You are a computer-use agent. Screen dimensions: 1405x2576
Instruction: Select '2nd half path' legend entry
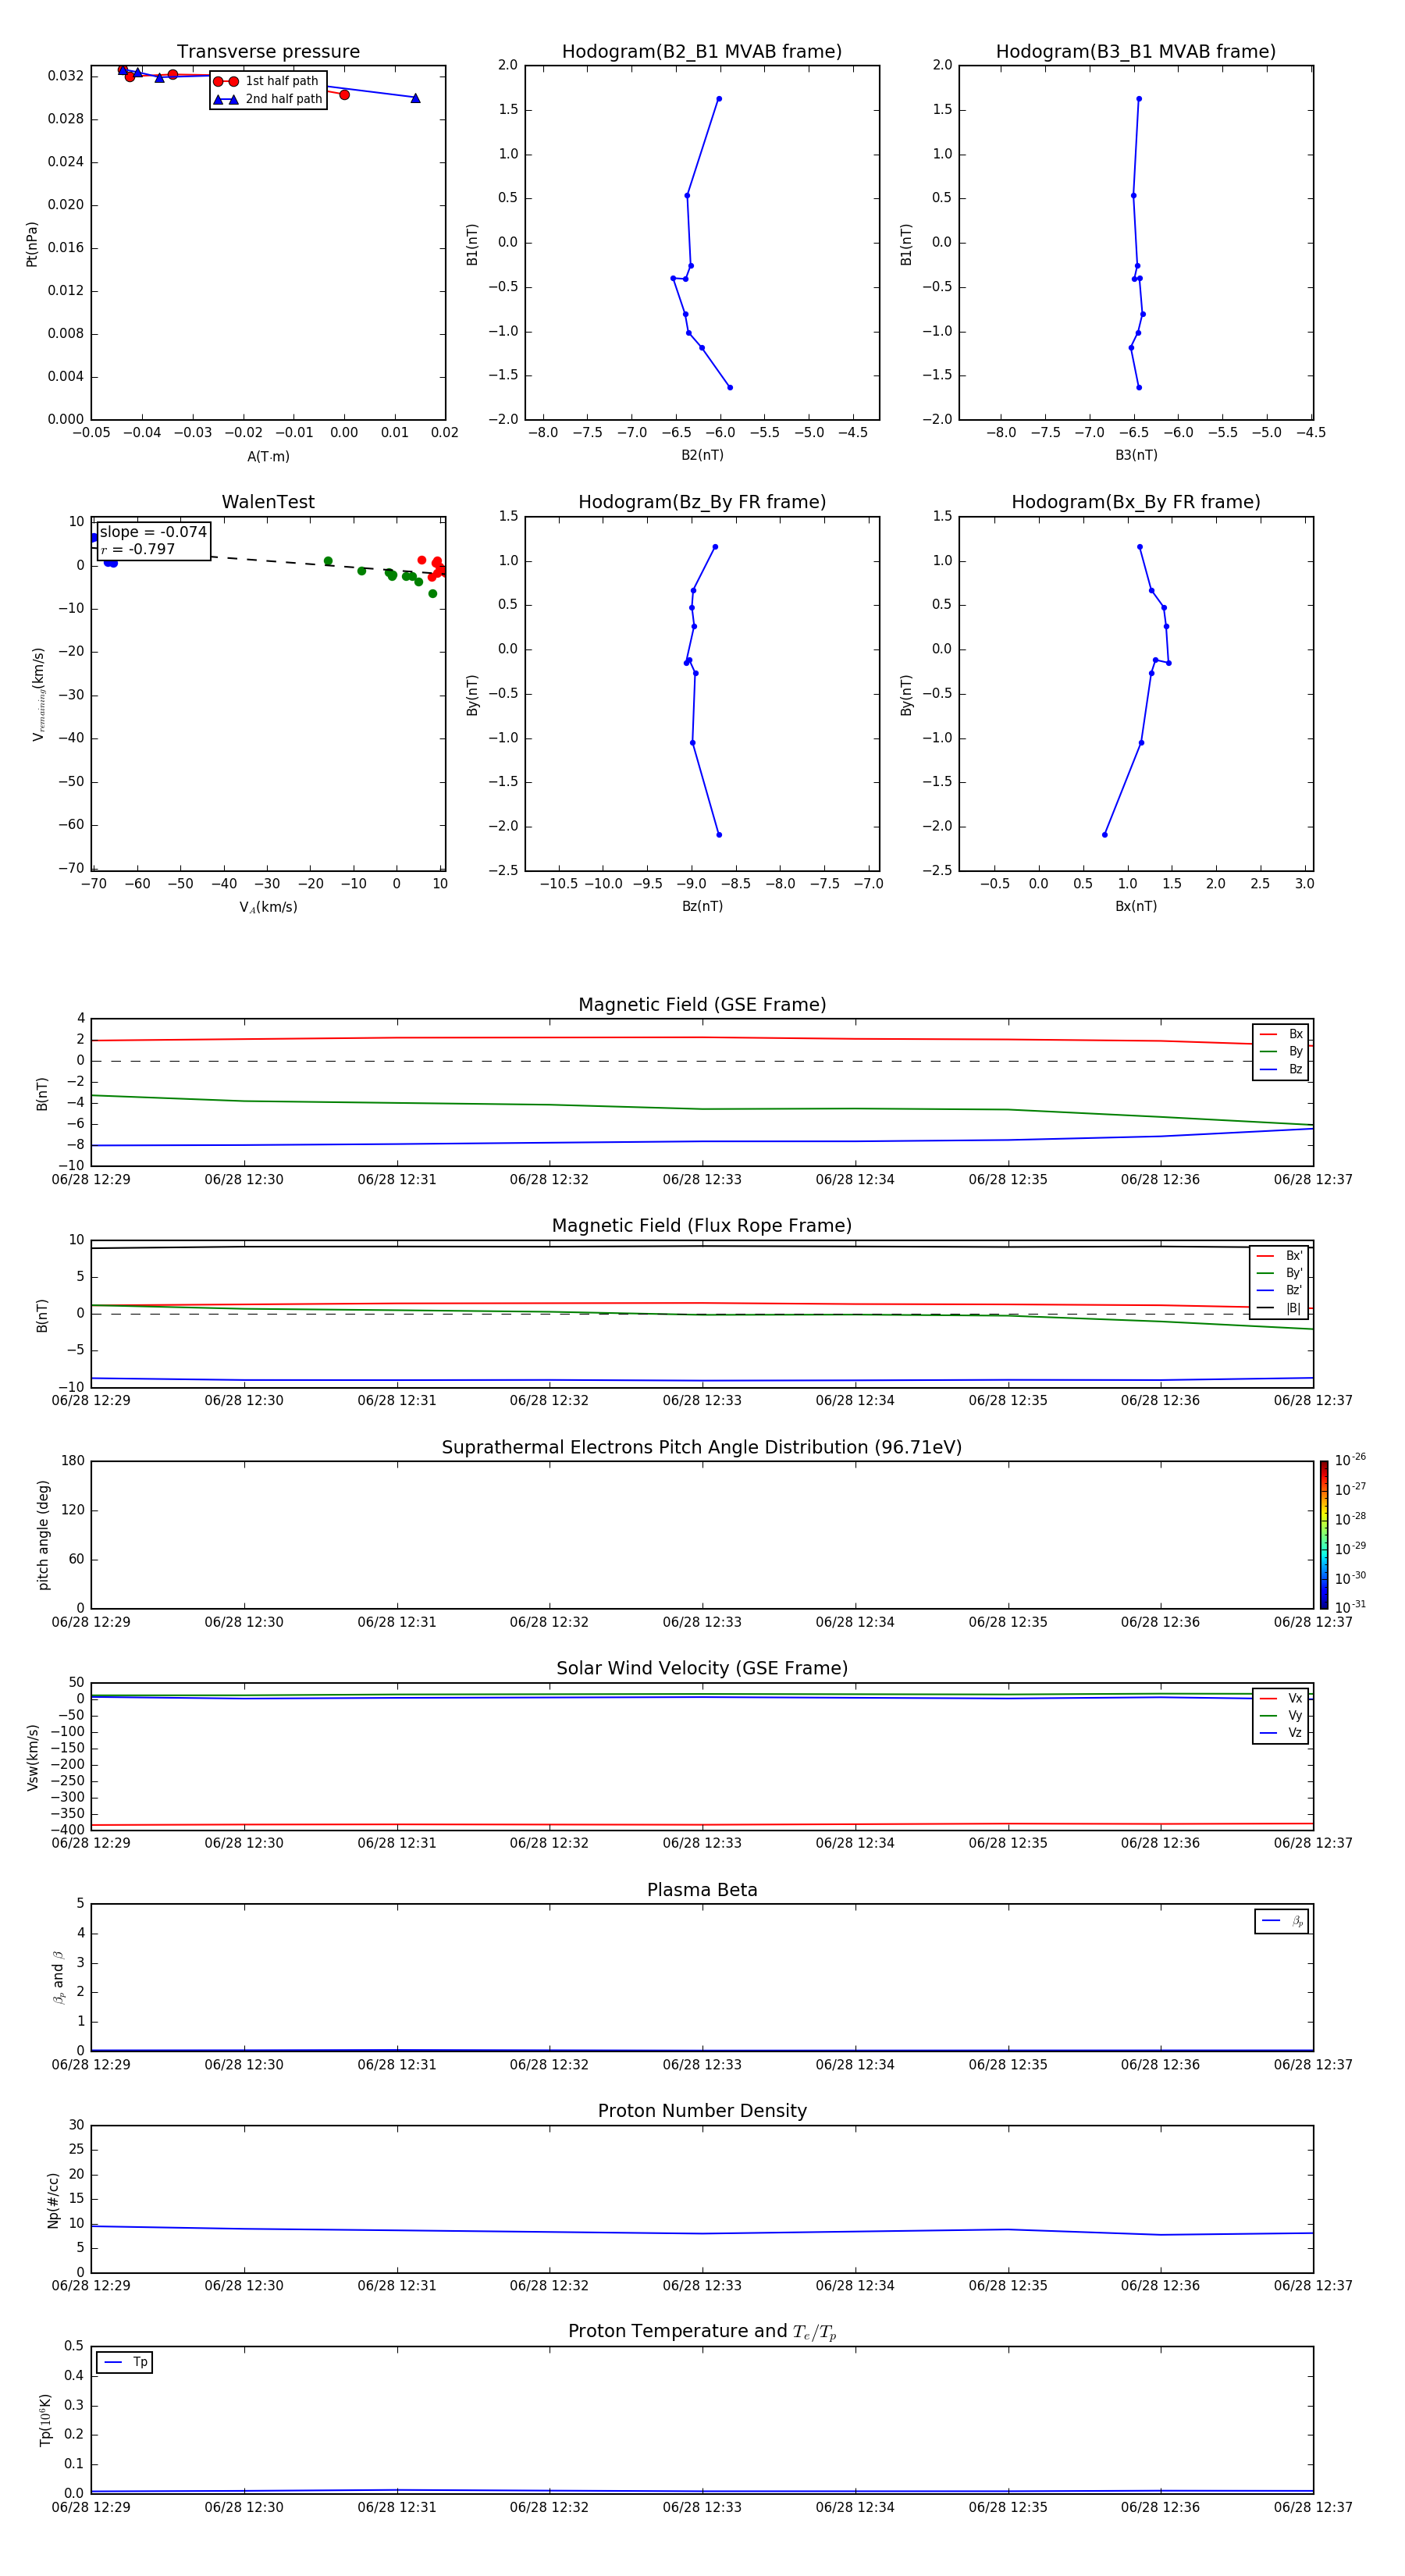[267, 99]
